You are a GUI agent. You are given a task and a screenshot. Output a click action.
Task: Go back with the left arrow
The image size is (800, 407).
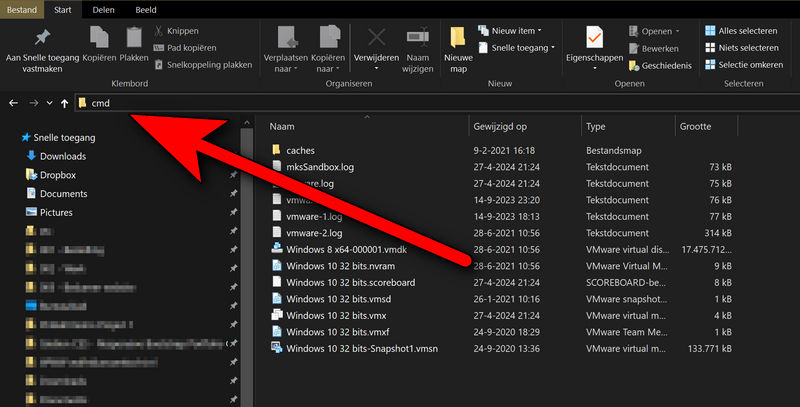(x=13, y=103)
